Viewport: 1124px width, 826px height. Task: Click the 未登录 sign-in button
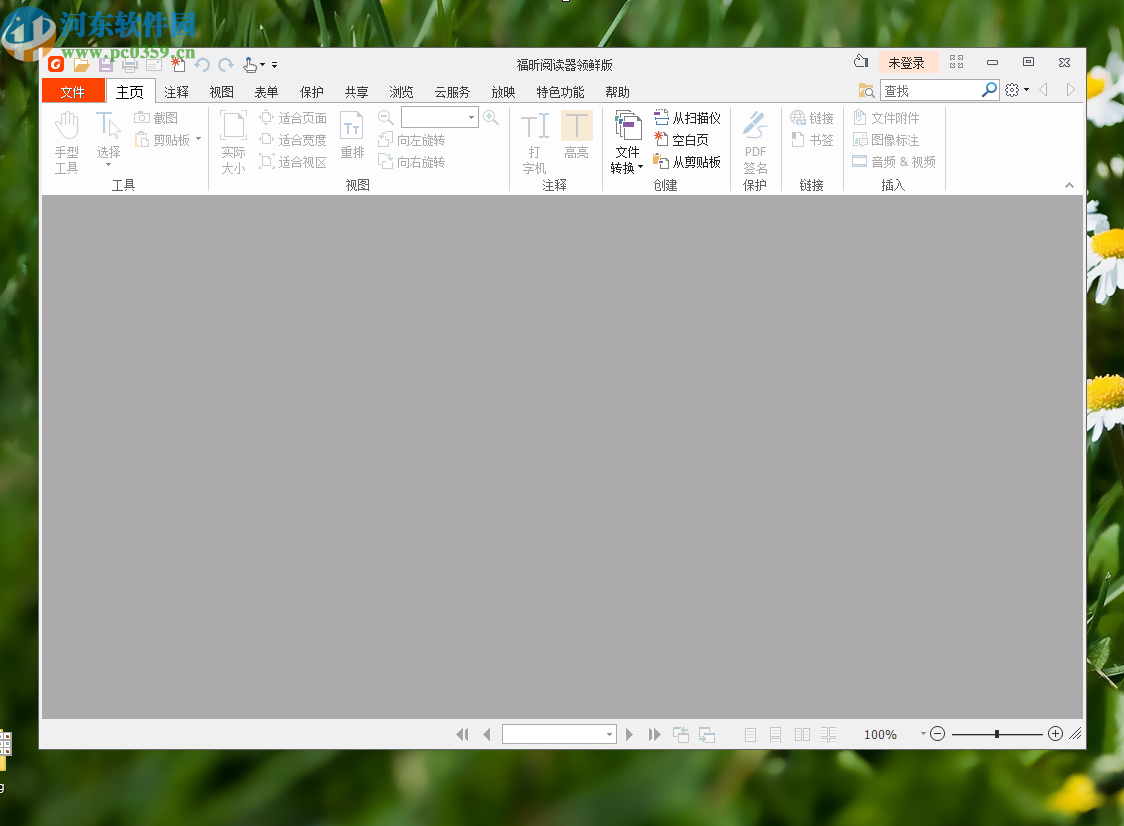[x=907, y=63]
